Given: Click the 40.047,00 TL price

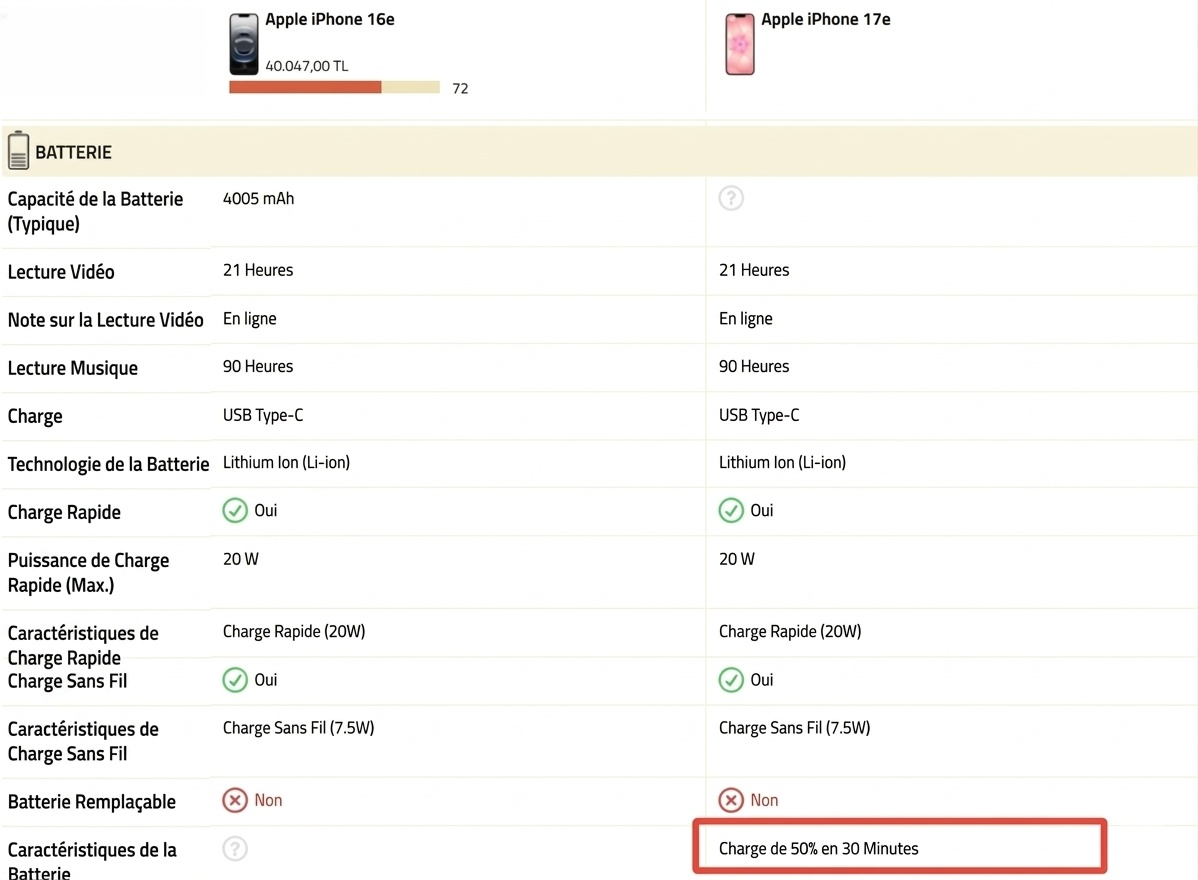Looking at the screenshot, I should [307, 66].
